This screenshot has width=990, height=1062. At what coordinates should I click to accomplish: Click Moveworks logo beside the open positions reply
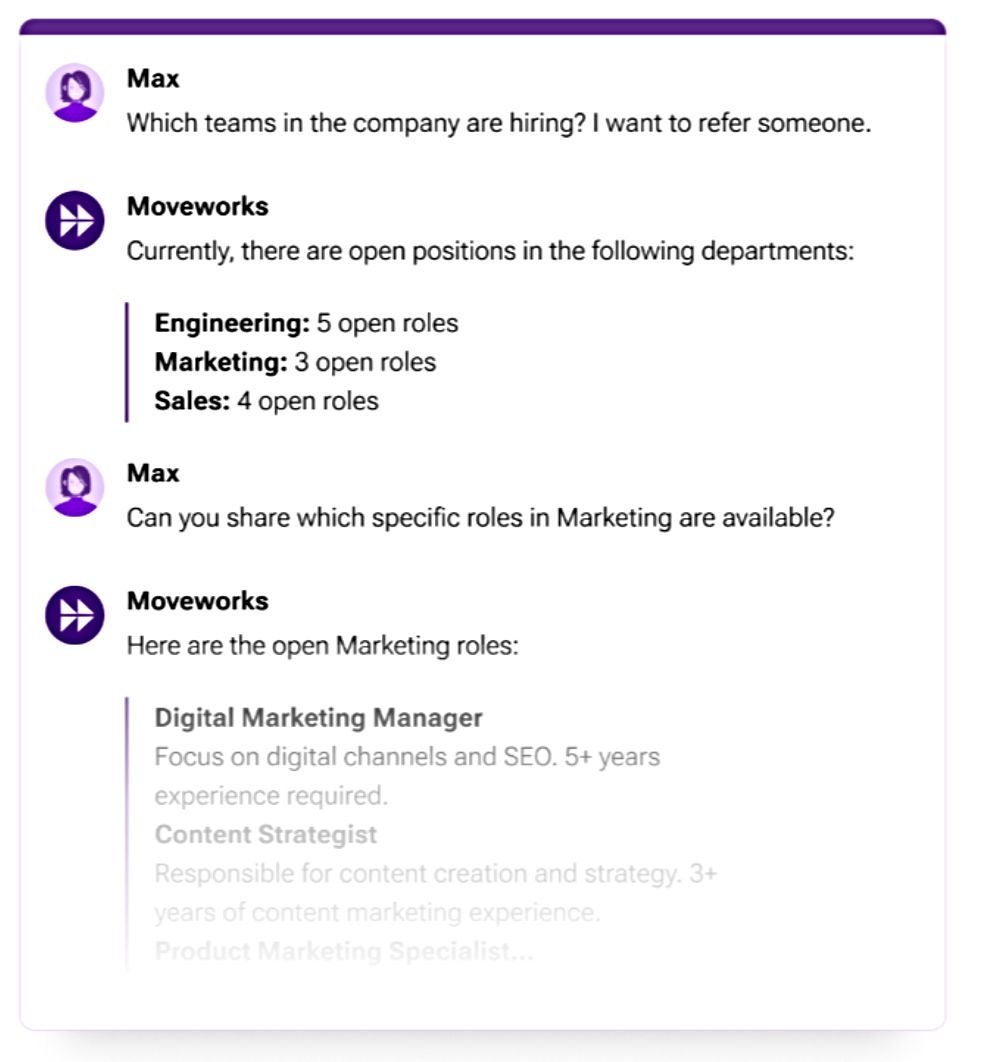[x=74, y=220]
